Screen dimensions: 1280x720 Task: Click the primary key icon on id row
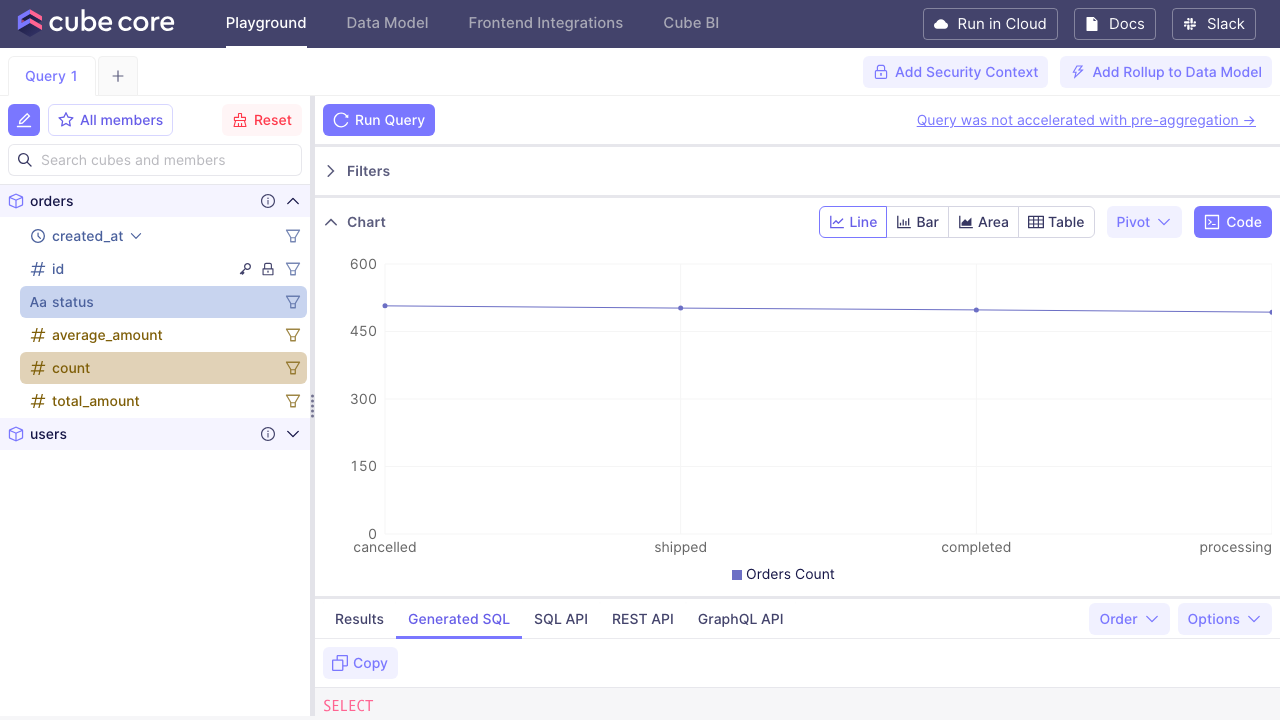(x=245, y=269)
